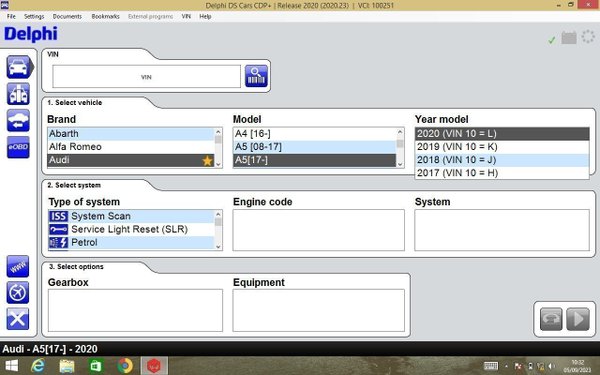This screenshot has height=375, width=600.
Task: Click the play arrow start button
Action: pos(578,319)
